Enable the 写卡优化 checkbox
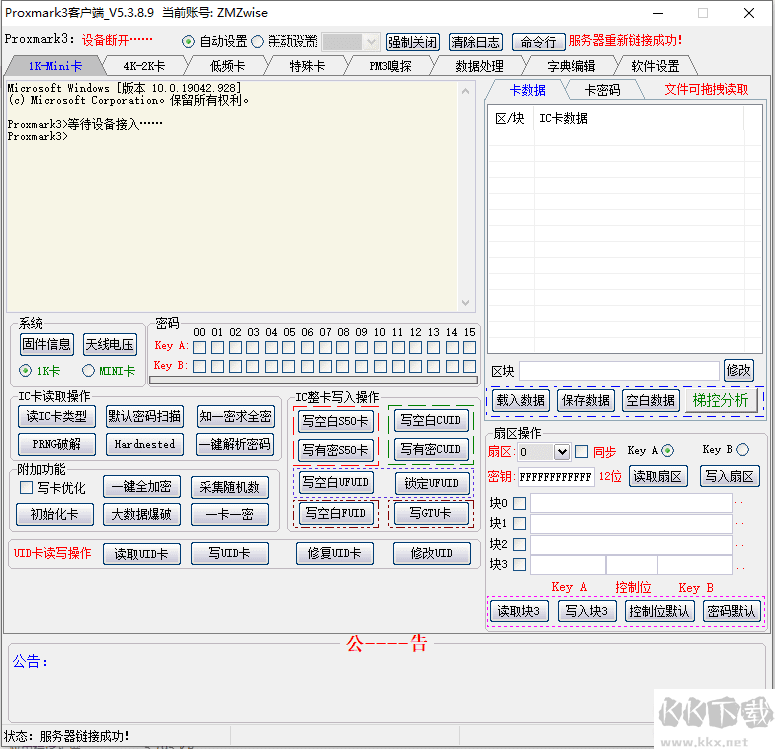The height and width of the screenshot is (749, 775). point(27,488)
